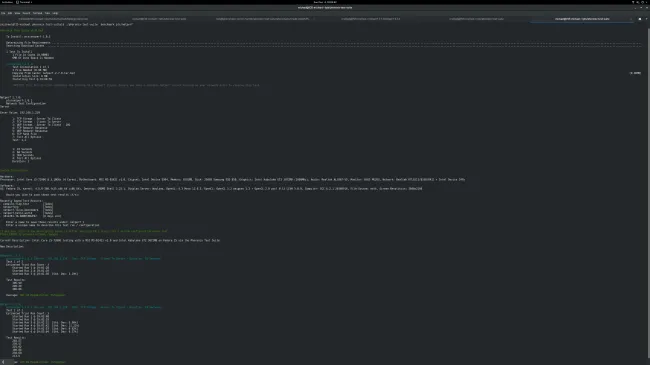
Task: Open the View menu
Action: pyautogui.click(x=17, y=13)
